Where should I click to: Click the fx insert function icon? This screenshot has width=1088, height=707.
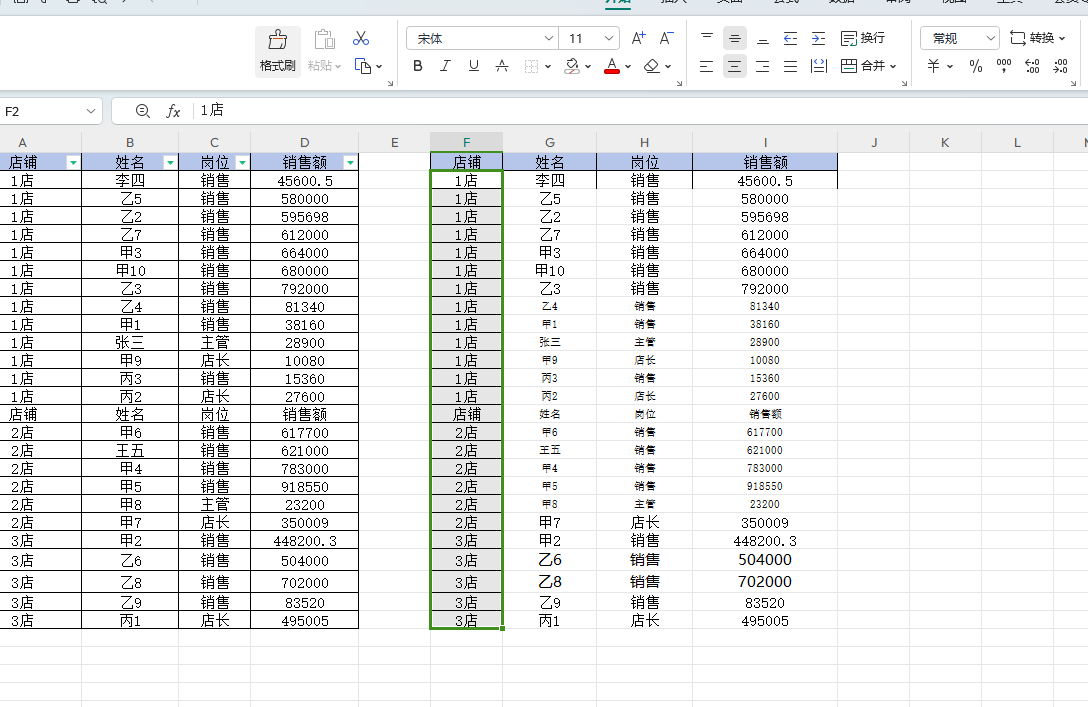coord(173,111)
